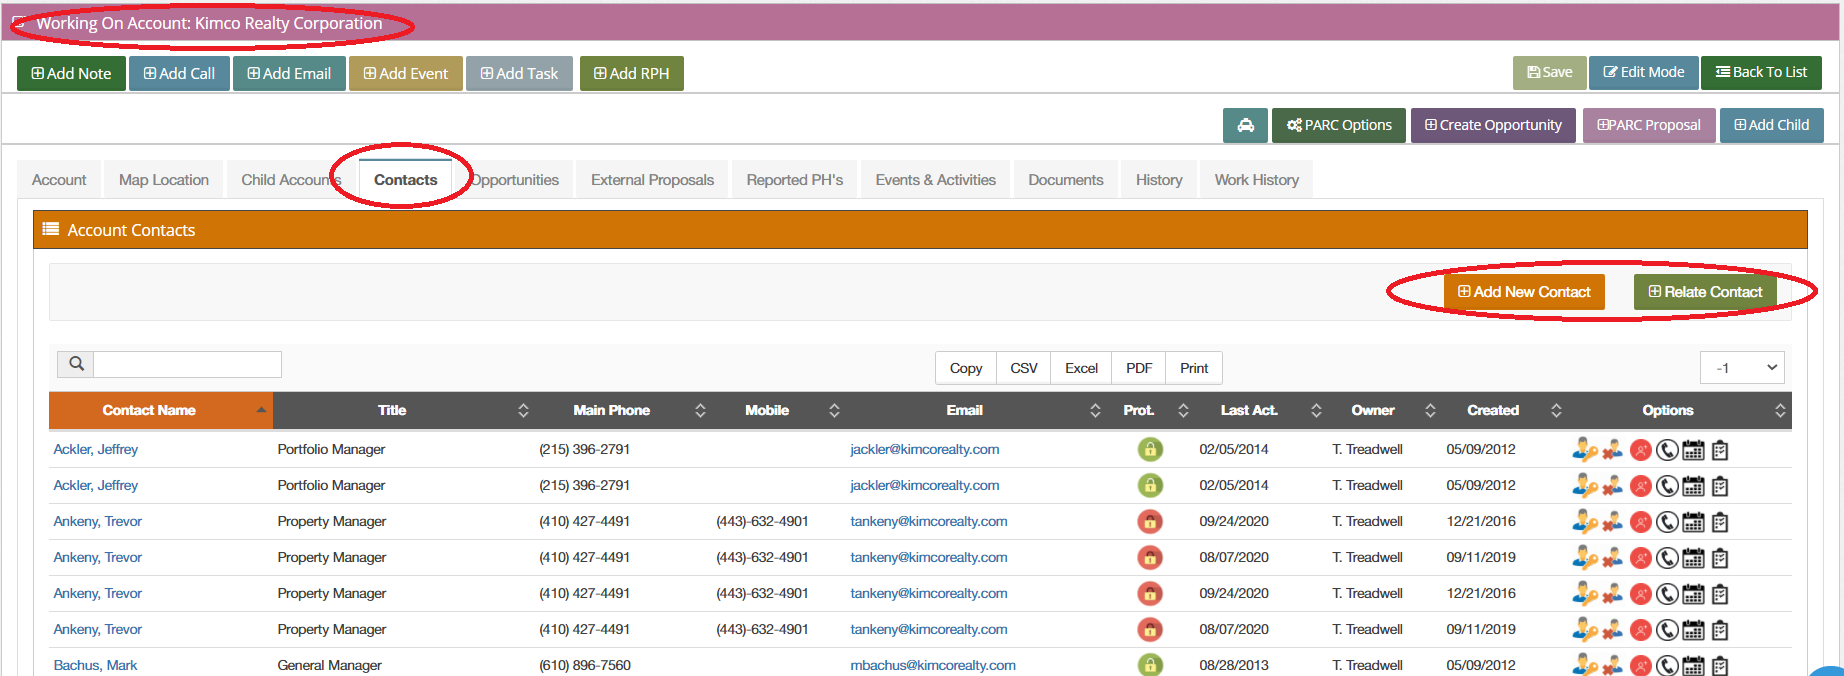The height and width of the screenshot is (676, 1844).
Task: Click the calendar icon in second Ackler row
Action: pyautogui.click(x=1693, y=486)
